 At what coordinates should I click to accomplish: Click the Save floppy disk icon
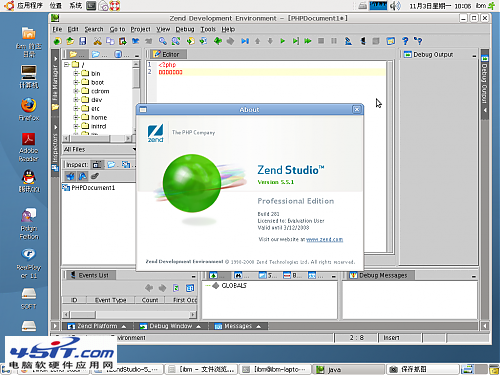[83, 41]
